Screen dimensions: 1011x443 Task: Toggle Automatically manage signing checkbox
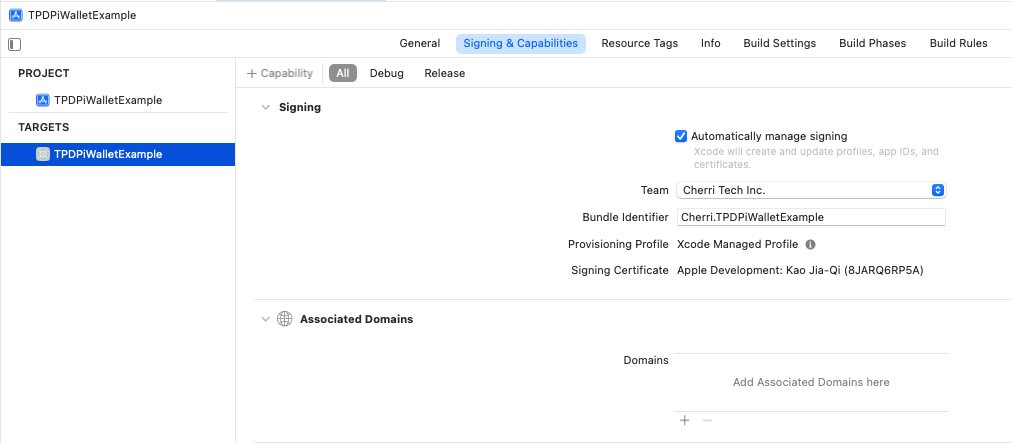[x=681, y=136]
